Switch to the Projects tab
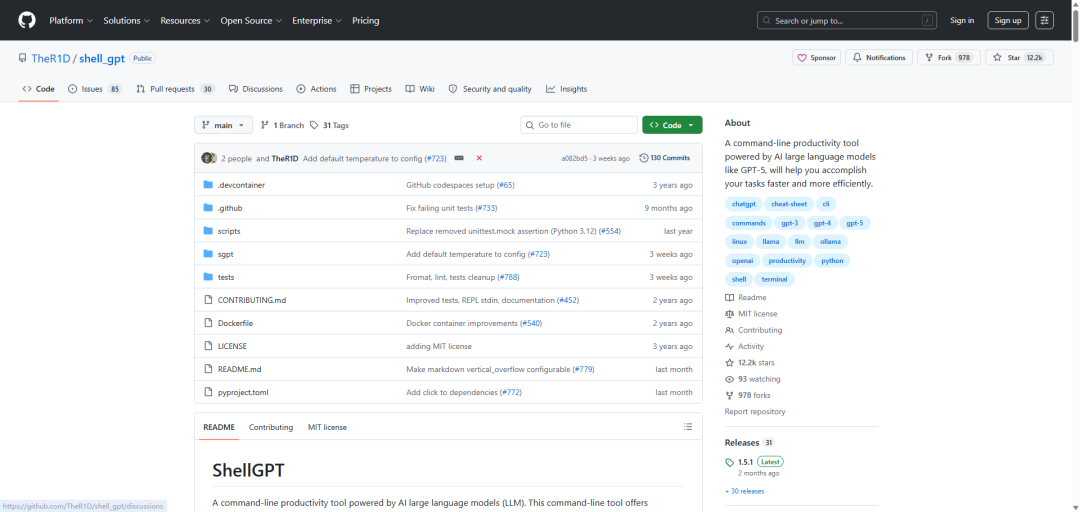The height and width of the screenshot is (512, 1080). point(371,89)
